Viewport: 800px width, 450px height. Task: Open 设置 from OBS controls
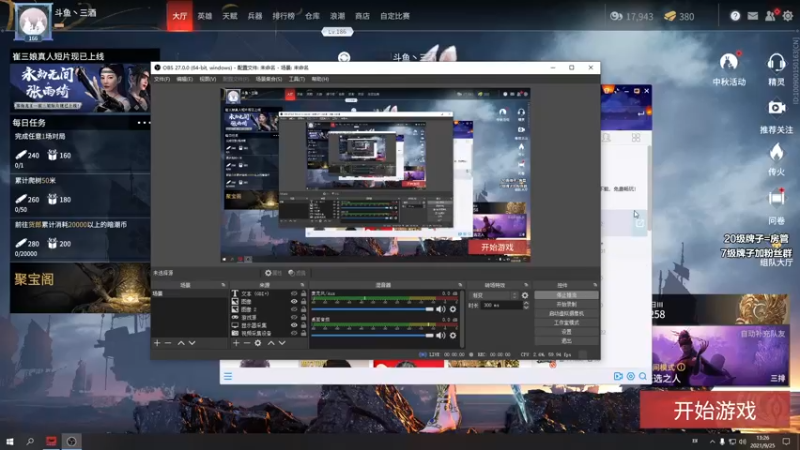click(x=566, y=332)
